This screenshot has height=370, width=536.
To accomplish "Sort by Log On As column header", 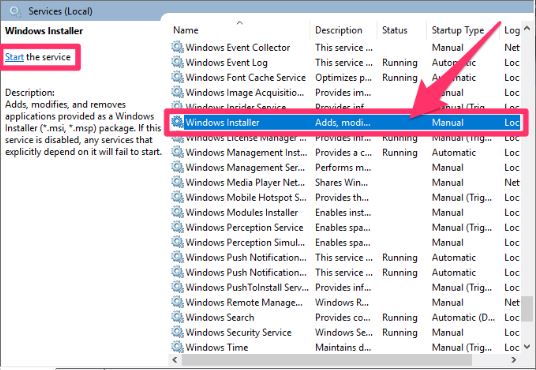I will [x=511, y=30].
